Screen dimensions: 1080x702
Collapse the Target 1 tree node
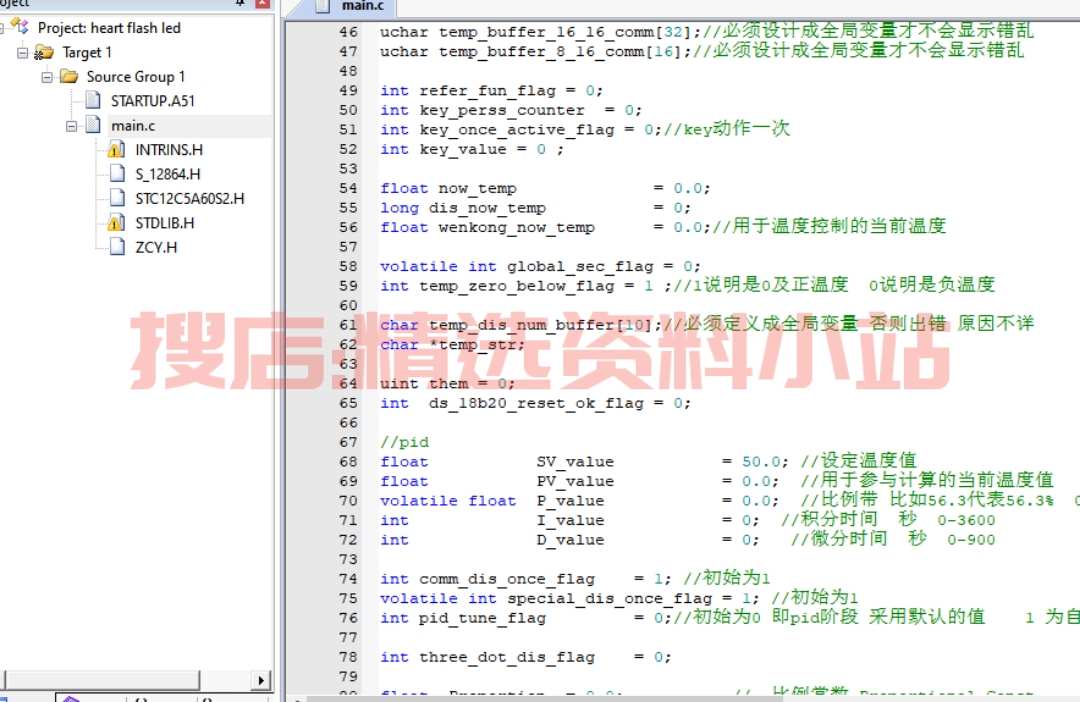click(23, 52)
